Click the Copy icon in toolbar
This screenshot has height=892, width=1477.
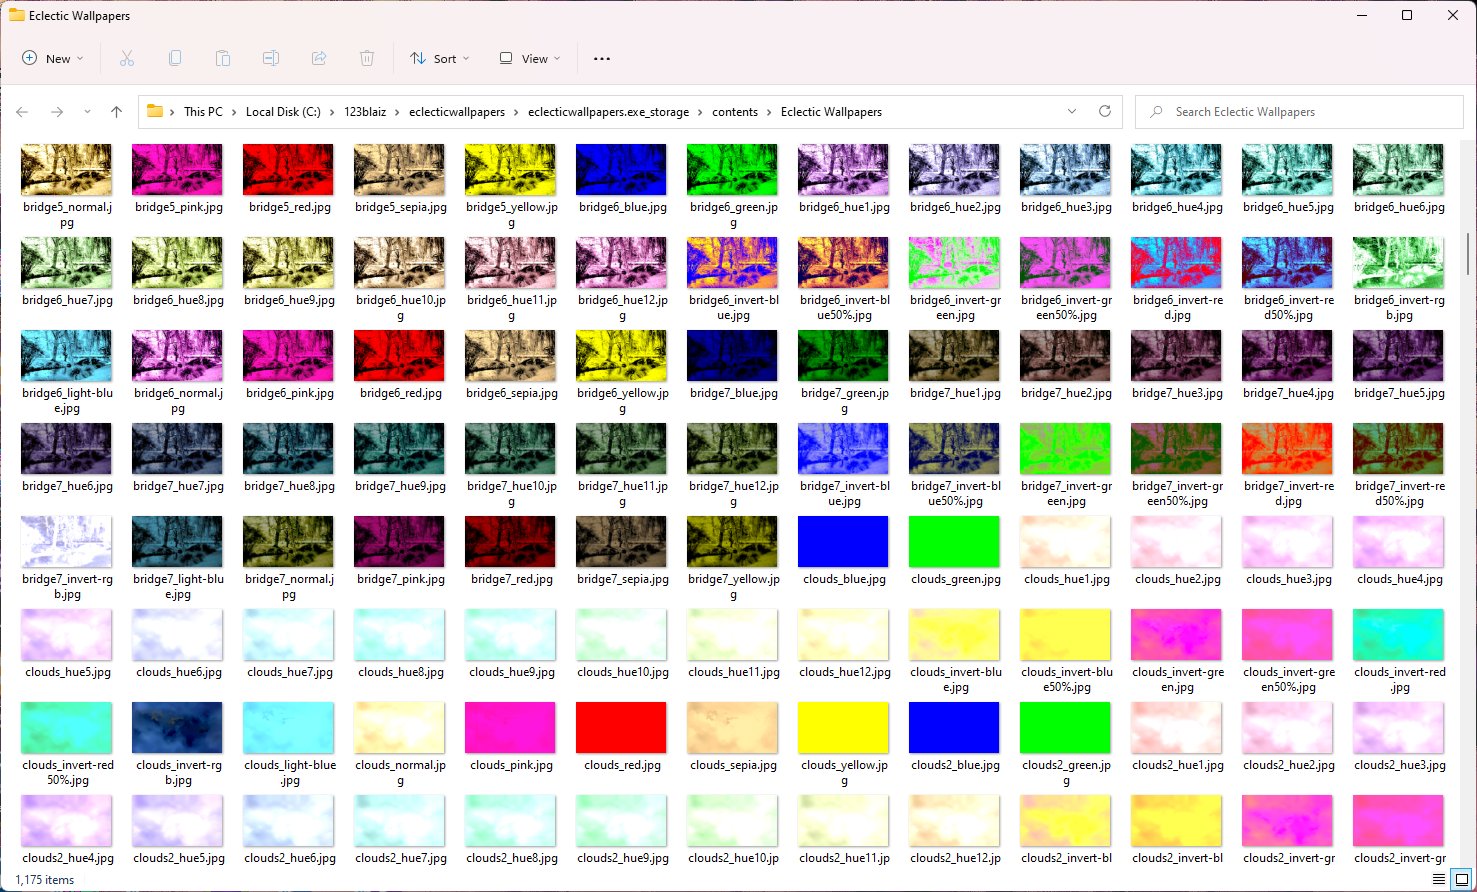175,59
